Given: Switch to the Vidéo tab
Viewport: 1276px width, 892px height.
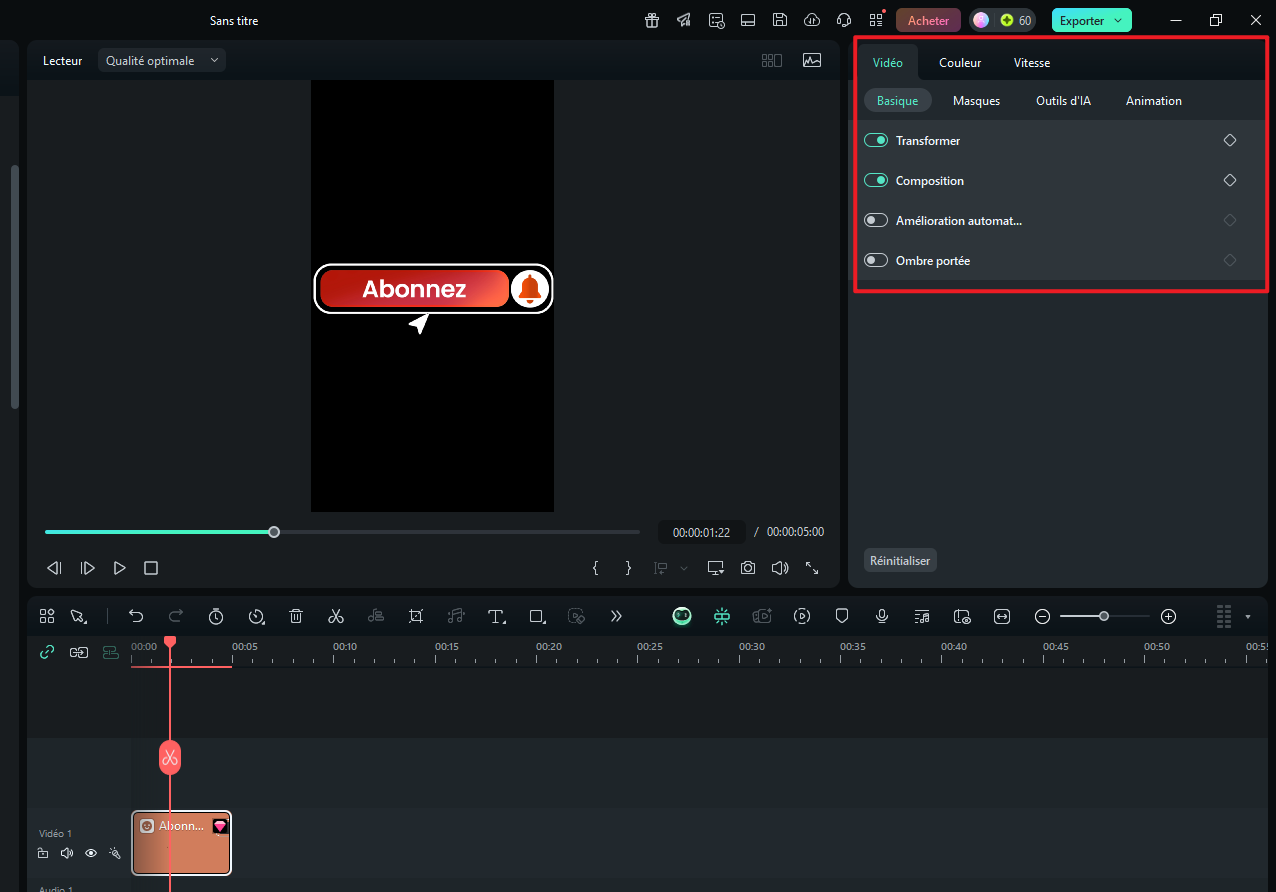Looking at the screenshot, I should [888, 63].
